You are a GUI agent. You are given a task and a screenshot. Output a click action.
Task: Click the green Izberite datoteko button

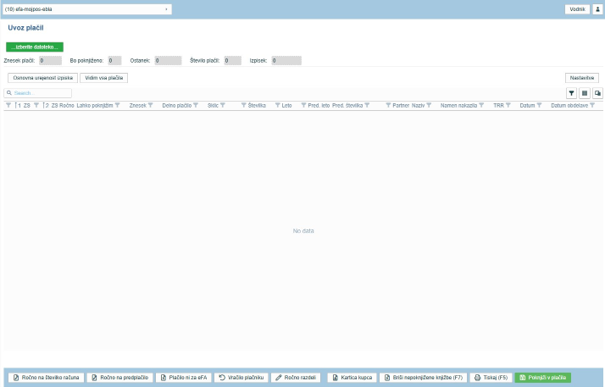coord(35,47)
